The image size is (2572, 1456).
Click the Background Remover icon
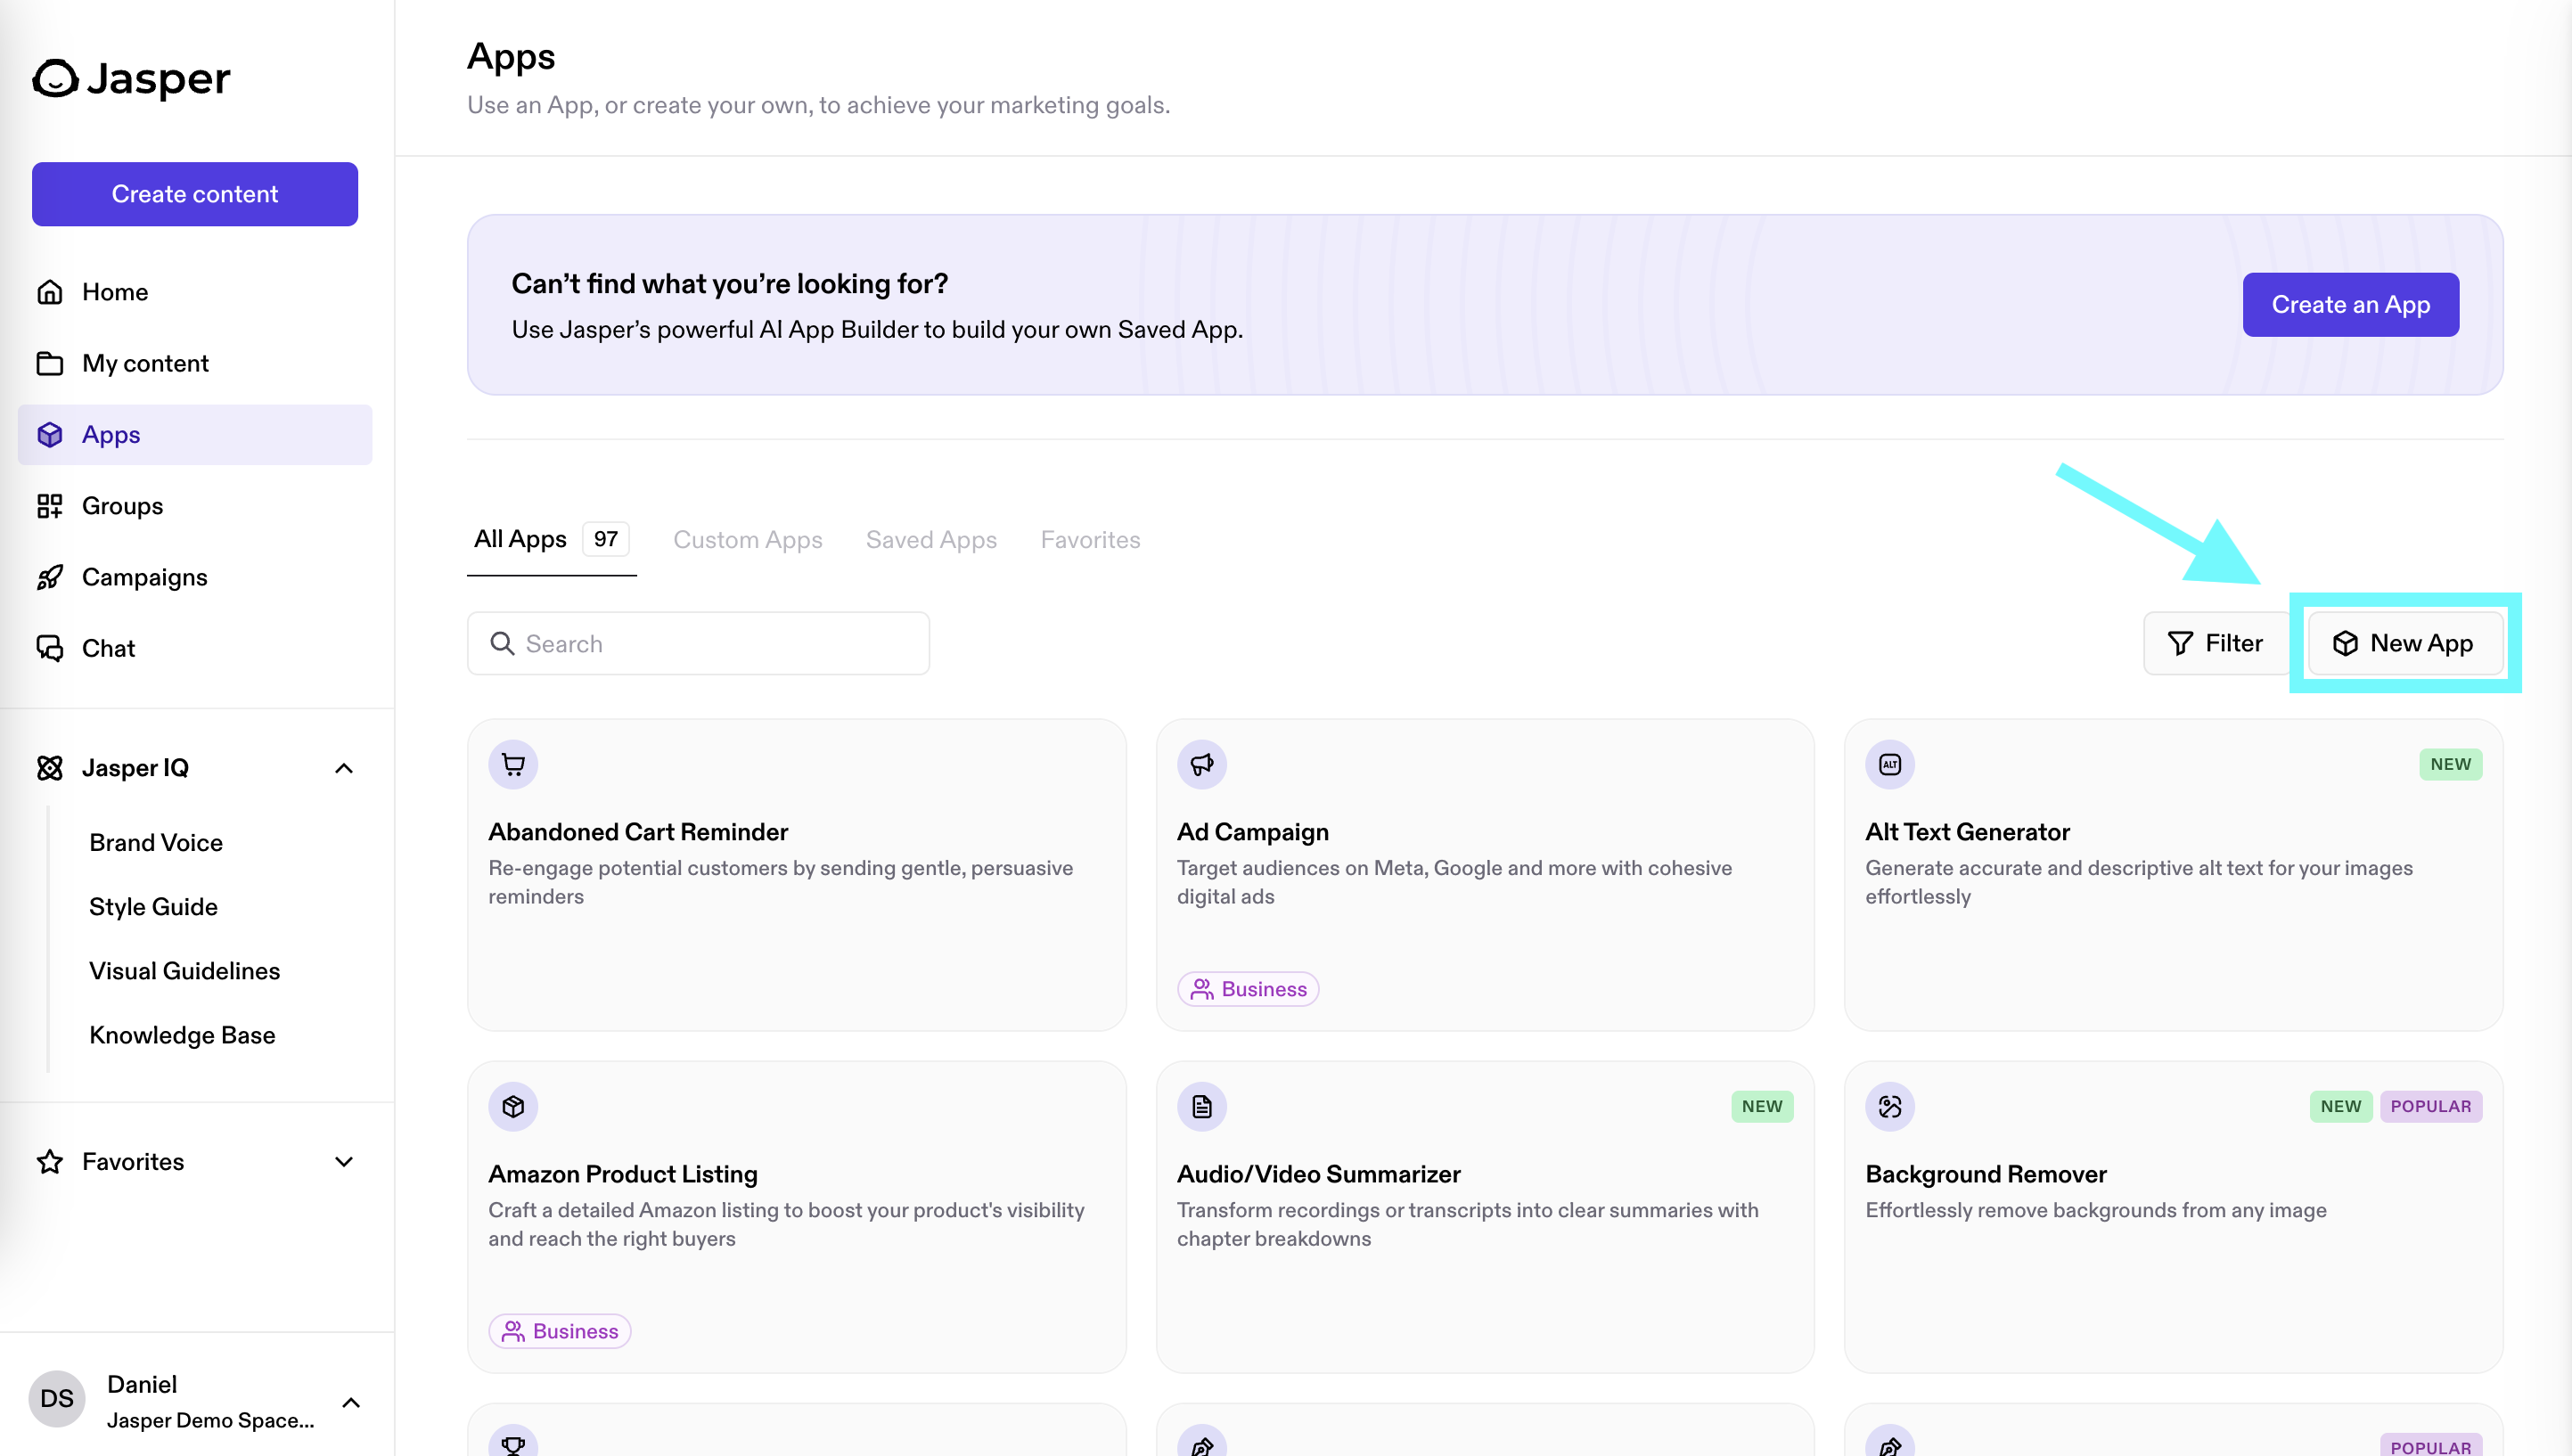pos(1890,1107)
